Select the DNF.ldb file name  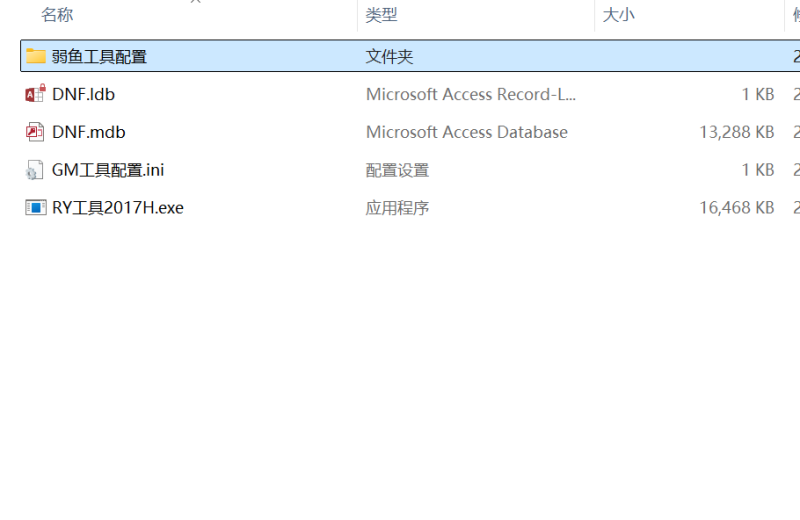[84, 95]
